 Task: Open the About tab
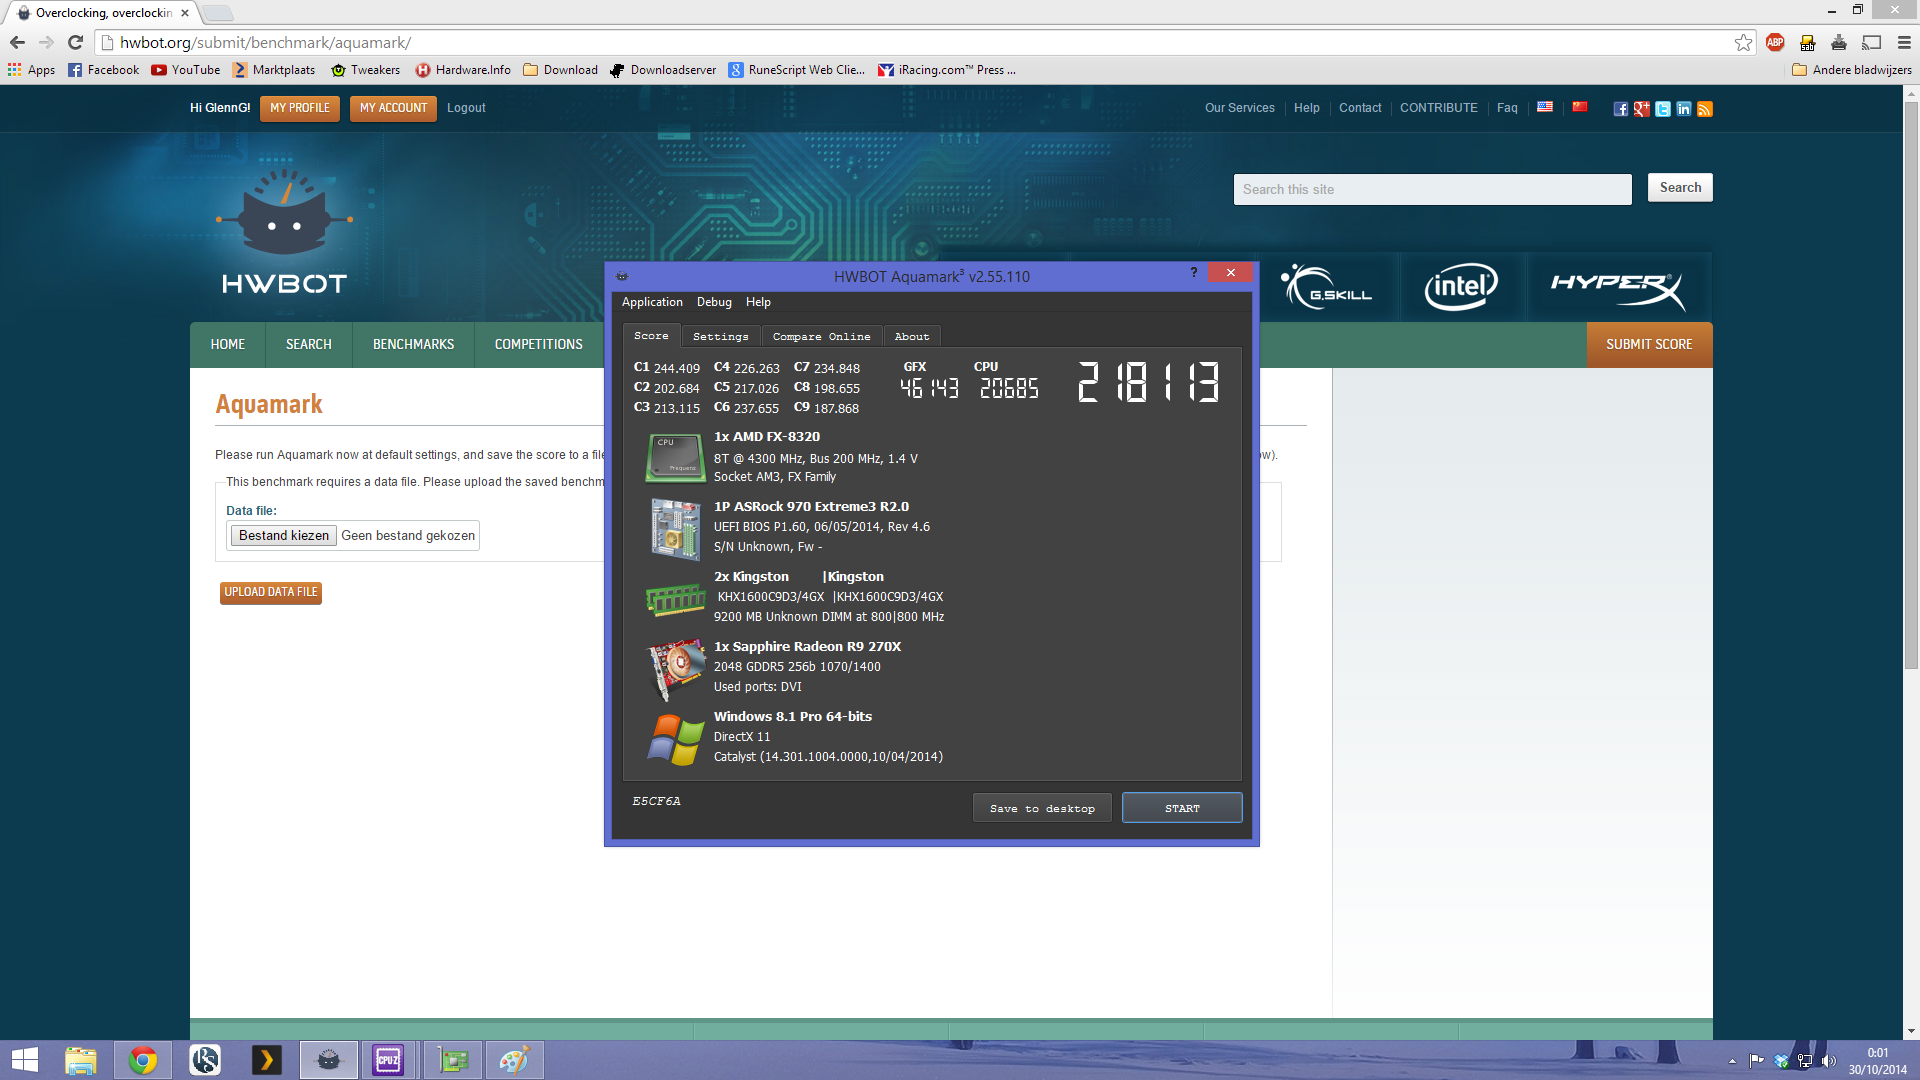coord(912,337)
